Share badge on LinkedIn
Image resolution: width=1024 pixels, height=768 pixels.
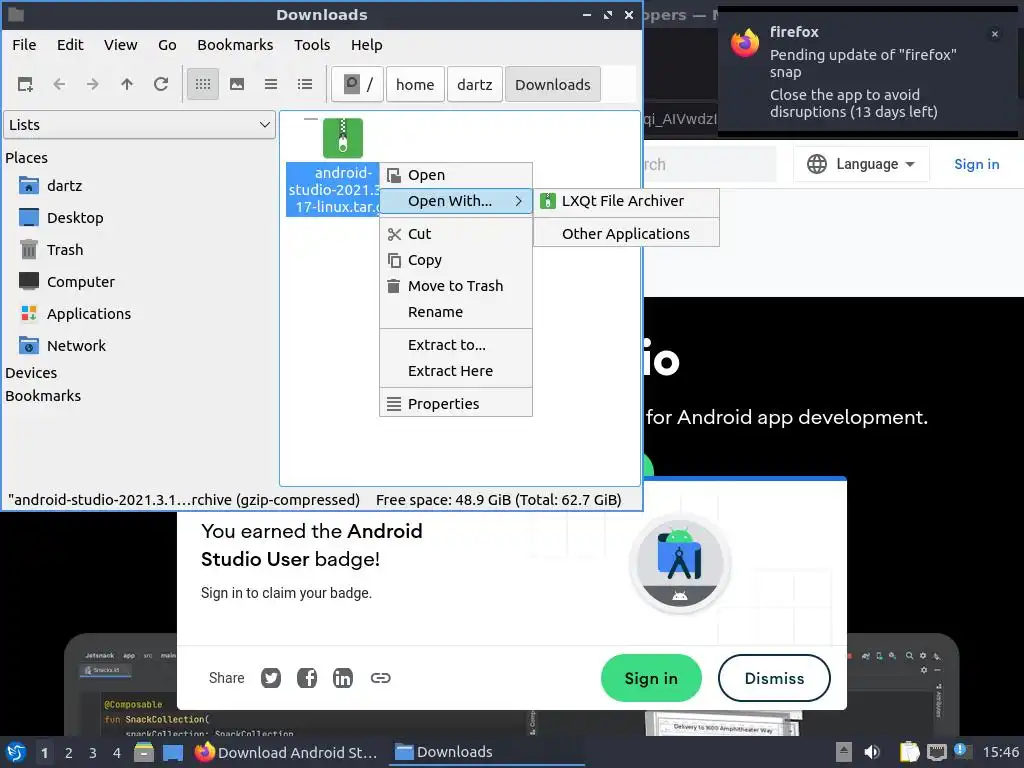[x=343, y=678]
